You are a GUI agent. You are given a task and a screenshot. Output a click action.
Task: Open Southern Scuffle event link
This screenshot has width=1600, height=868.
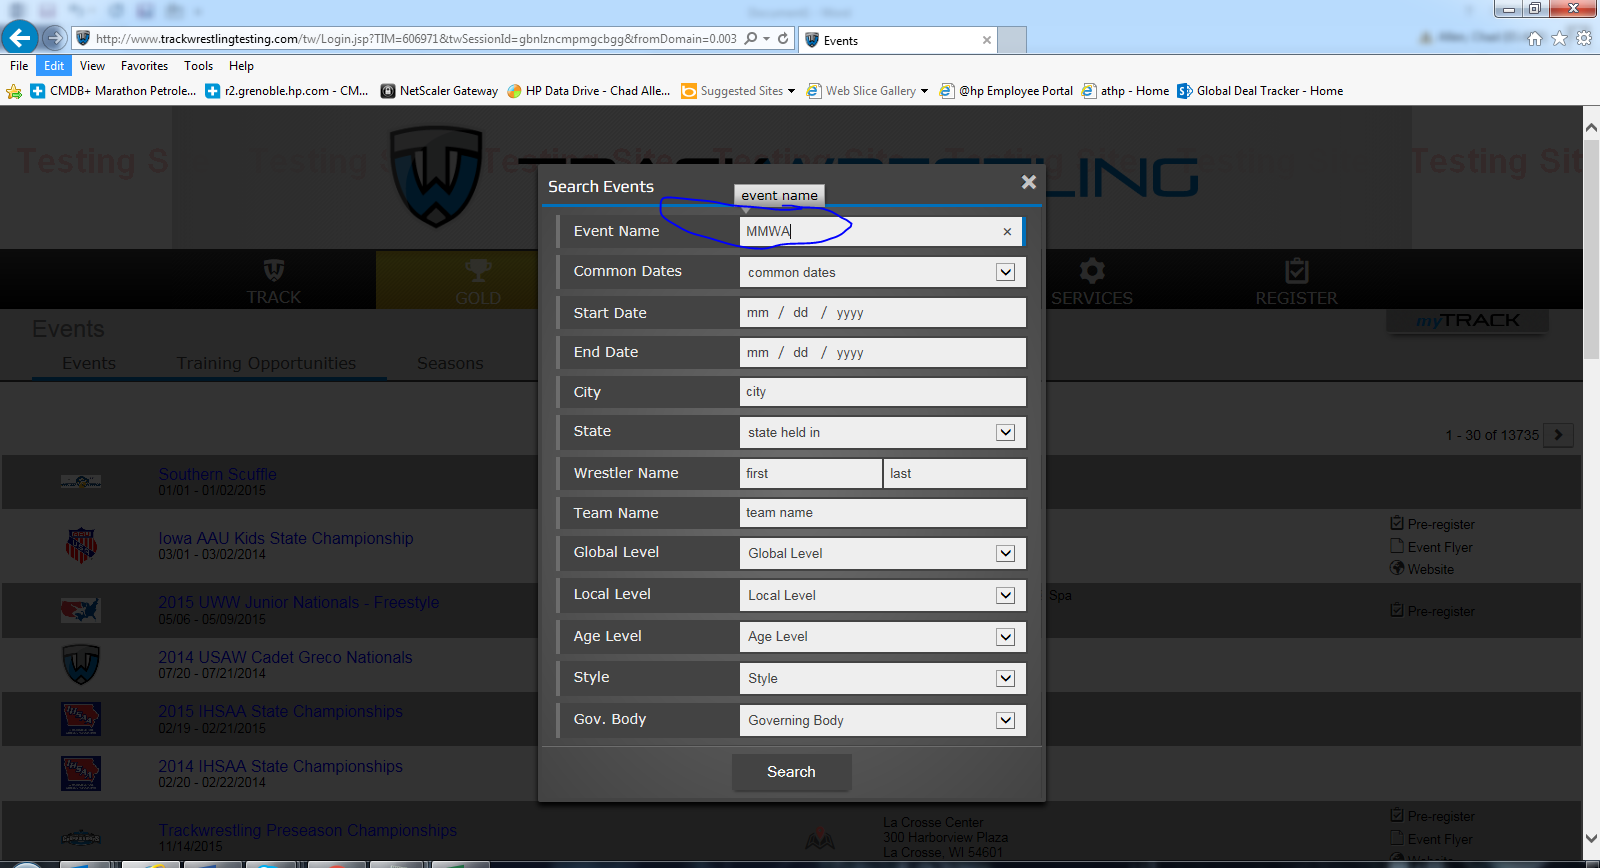[217, 474]
